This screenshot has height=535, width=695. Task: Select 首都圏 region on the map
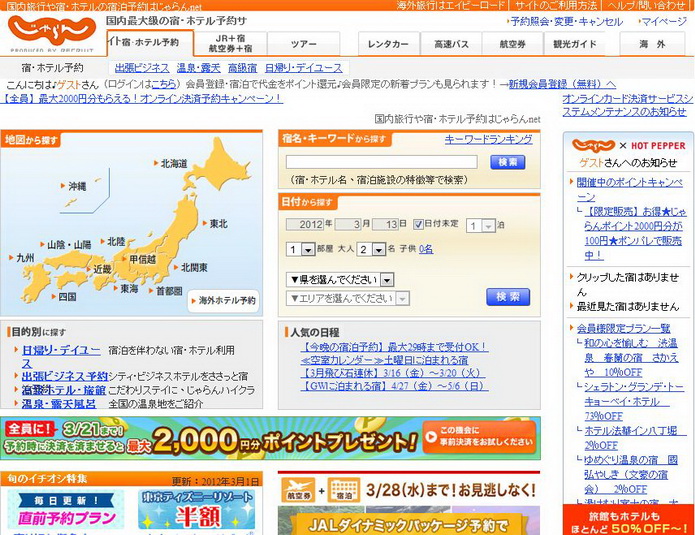tap(169, 291)
